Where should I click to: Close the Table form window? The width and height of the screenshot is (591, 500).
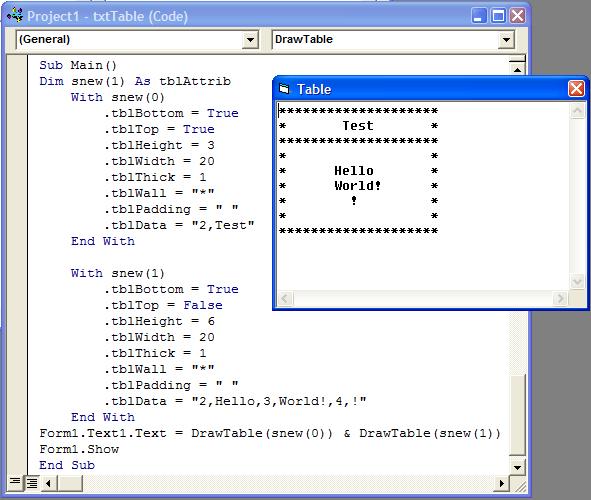[x=576, y=89]
